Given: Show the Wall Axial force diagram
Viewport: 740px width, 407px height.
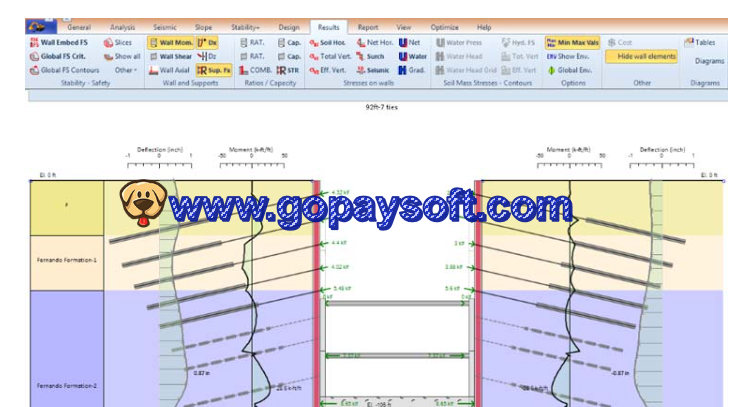Looking at the screenshot, I should coord(168,71).
